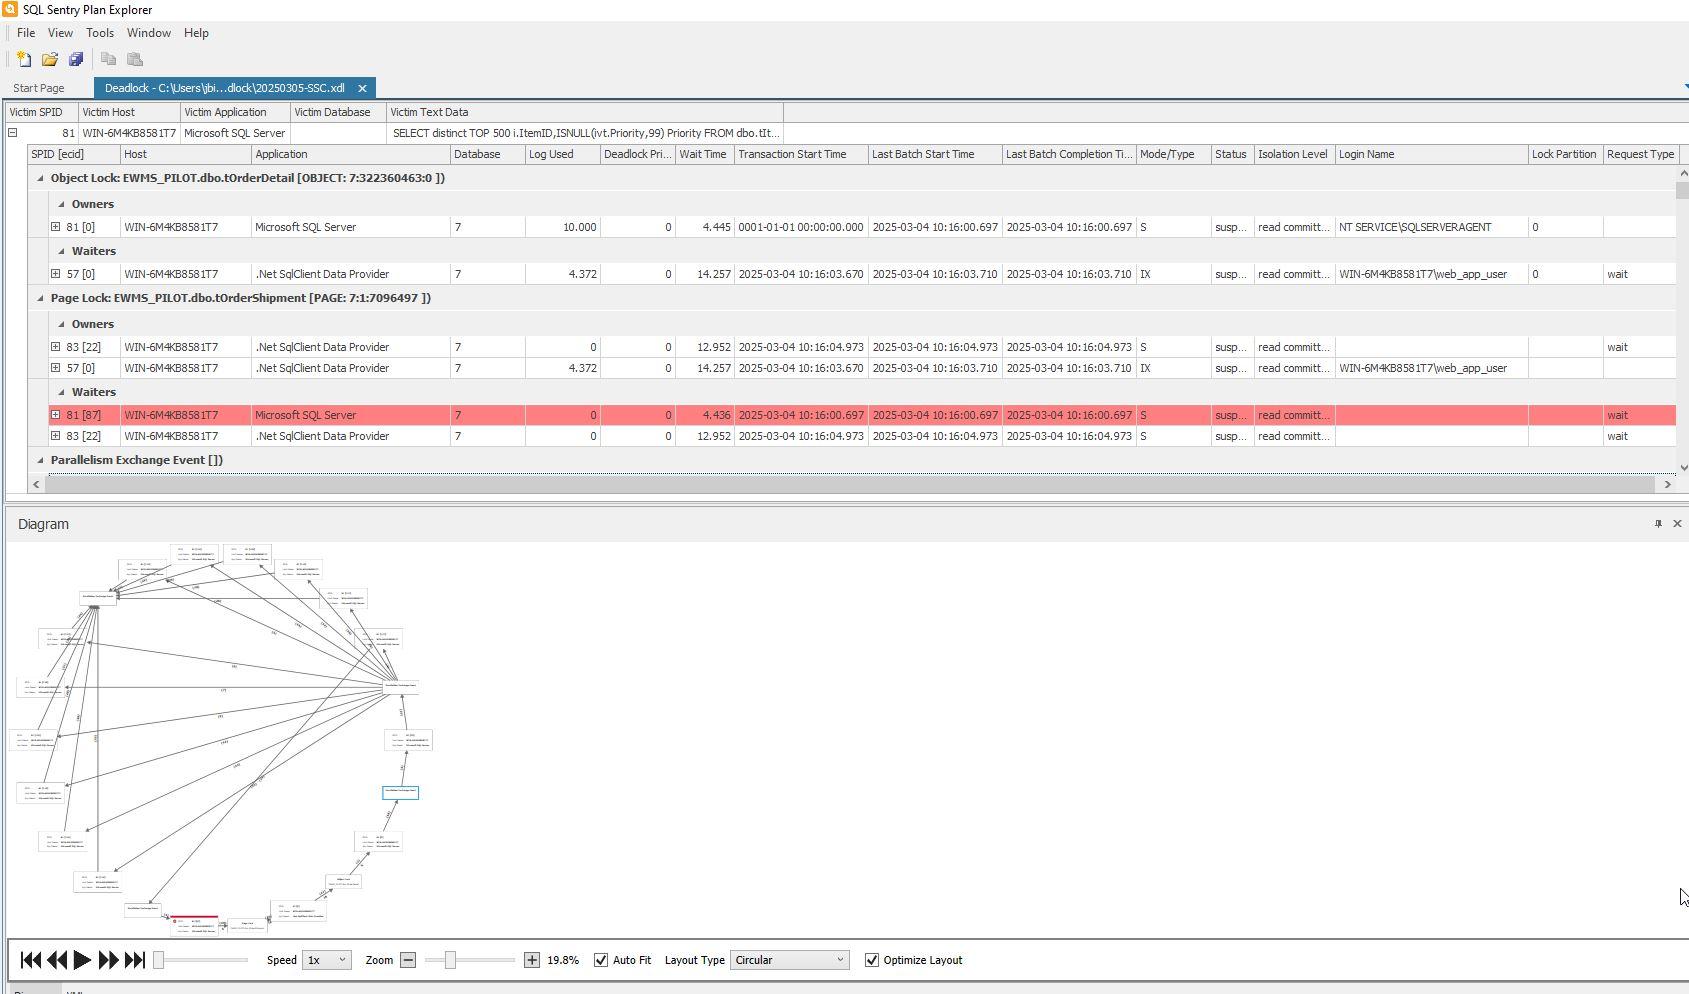Sort by the Log Used column header
Screen dimensions: 1689x994
[562, 154]
